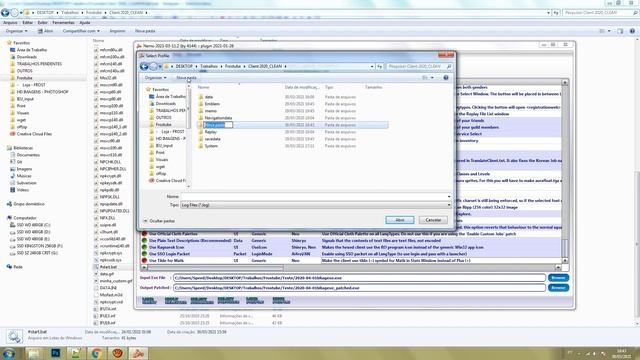Screen dimensions: 640x360
Task: Open Ferramentas menu in Explorer window
Action: 64,23
